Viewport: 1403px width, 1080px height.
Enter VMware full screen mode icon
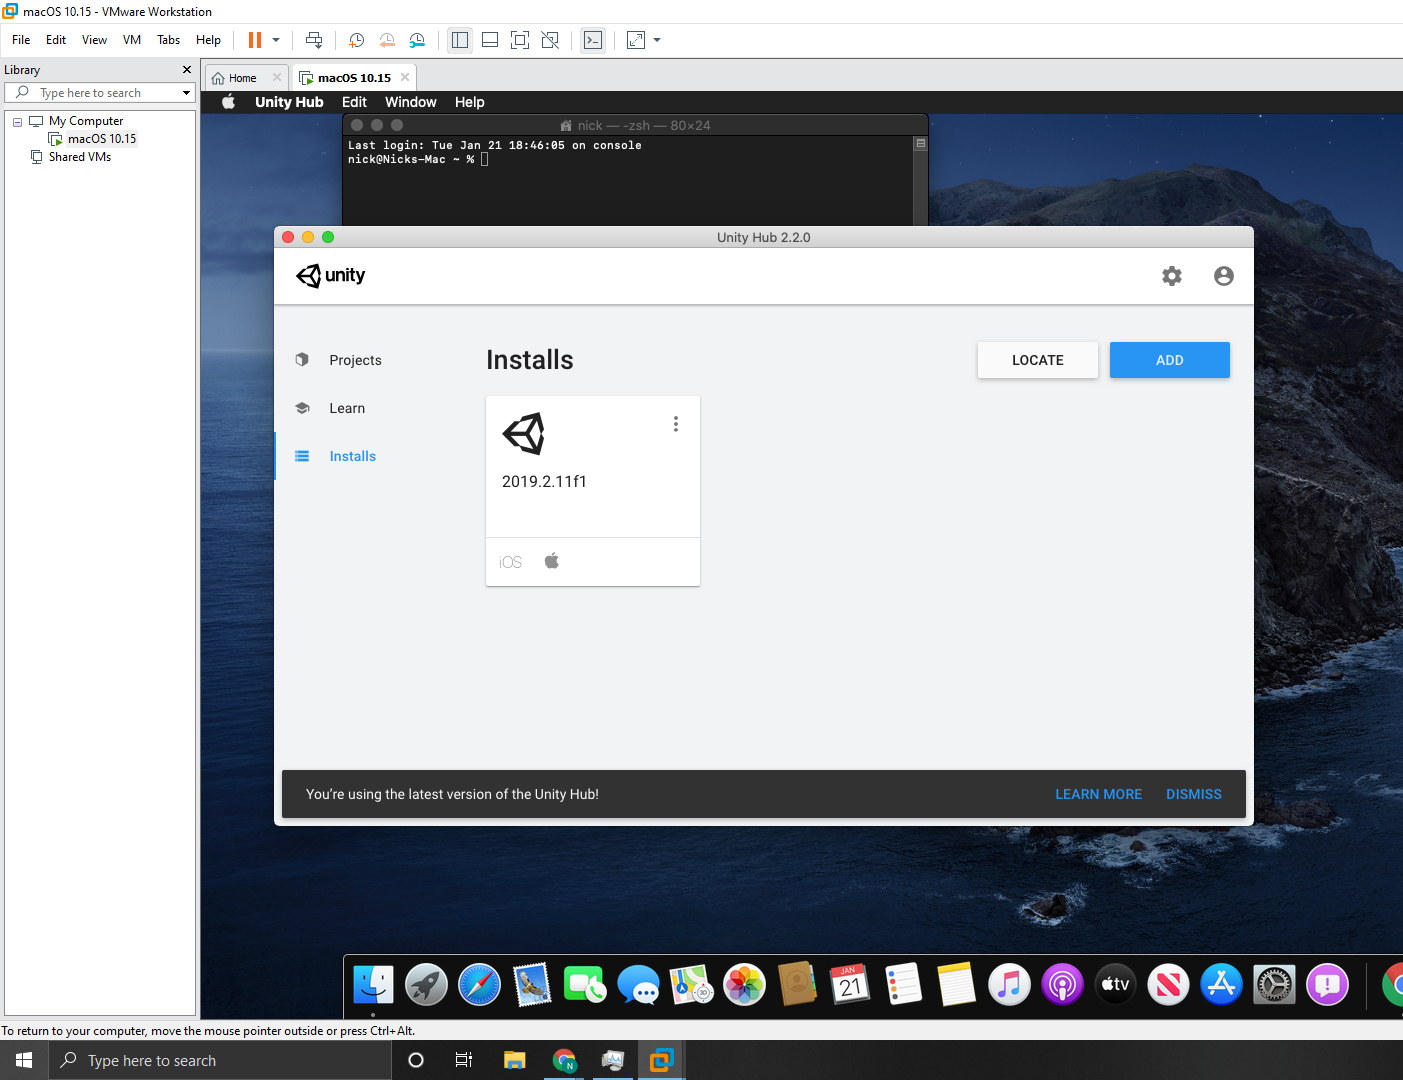coord(520,40)
